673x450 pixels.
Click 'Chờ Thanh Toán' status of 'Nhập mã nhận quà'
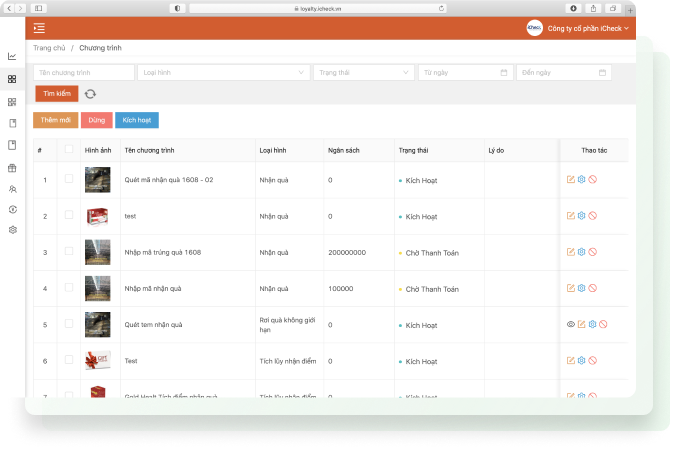point(432,289)
